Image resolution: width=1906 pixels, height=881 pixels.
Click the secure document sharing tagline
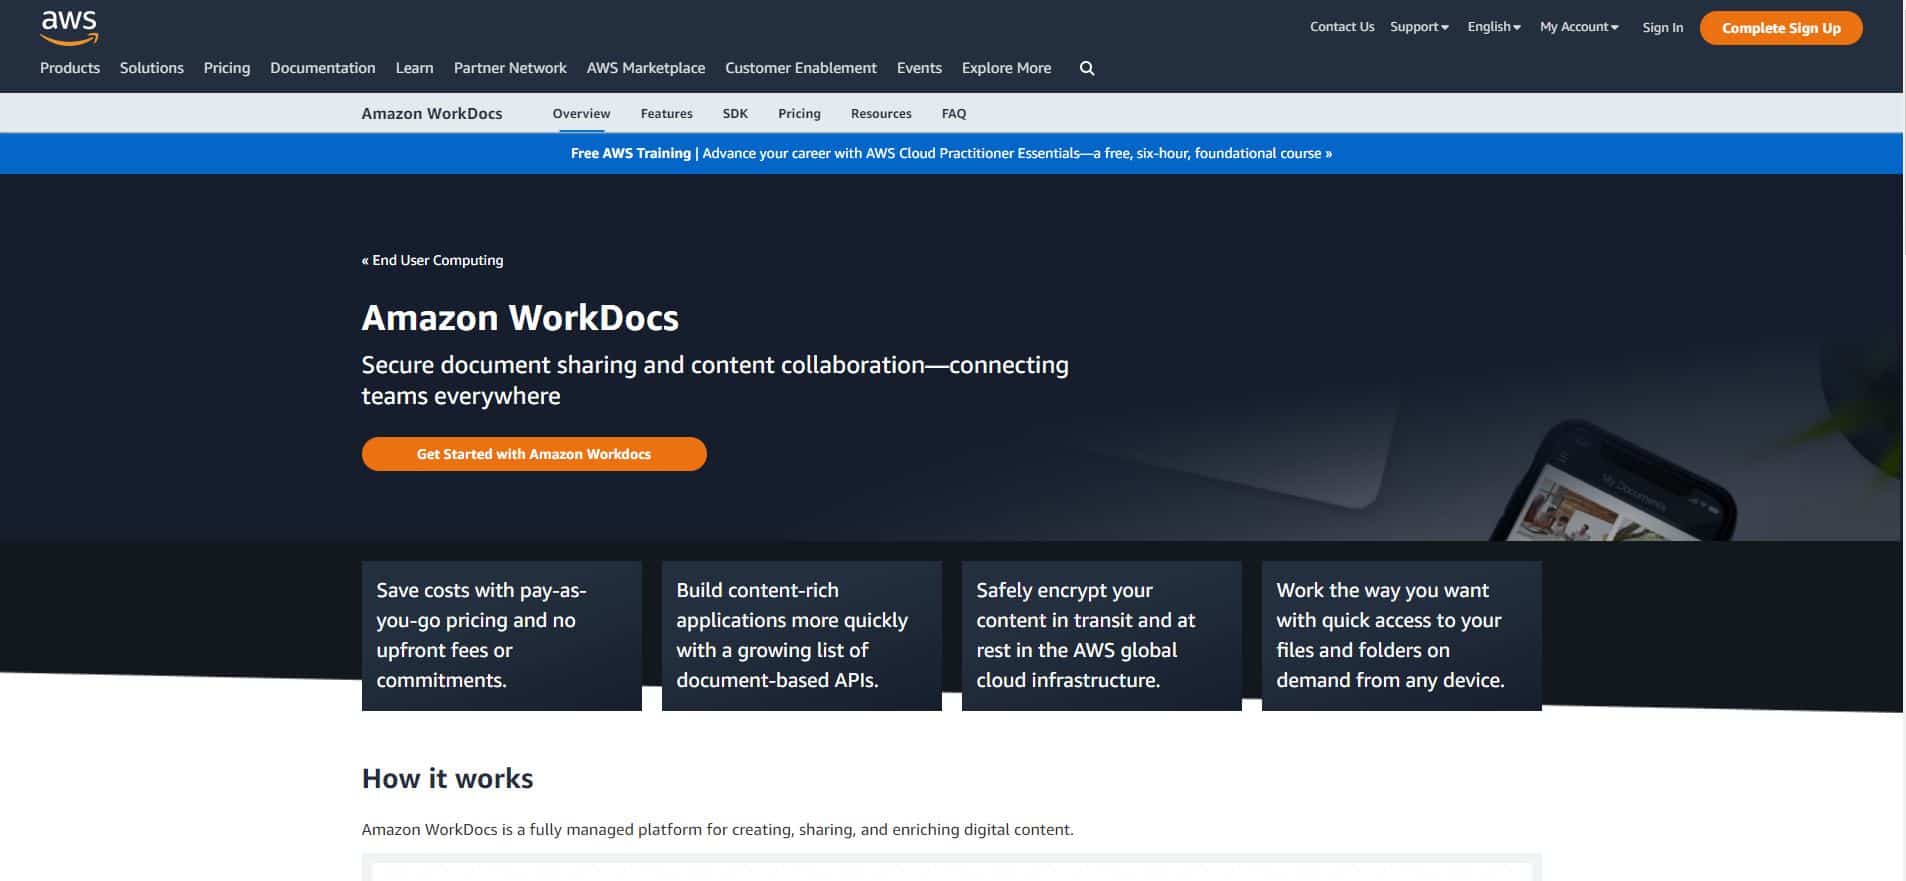point(715,381)
